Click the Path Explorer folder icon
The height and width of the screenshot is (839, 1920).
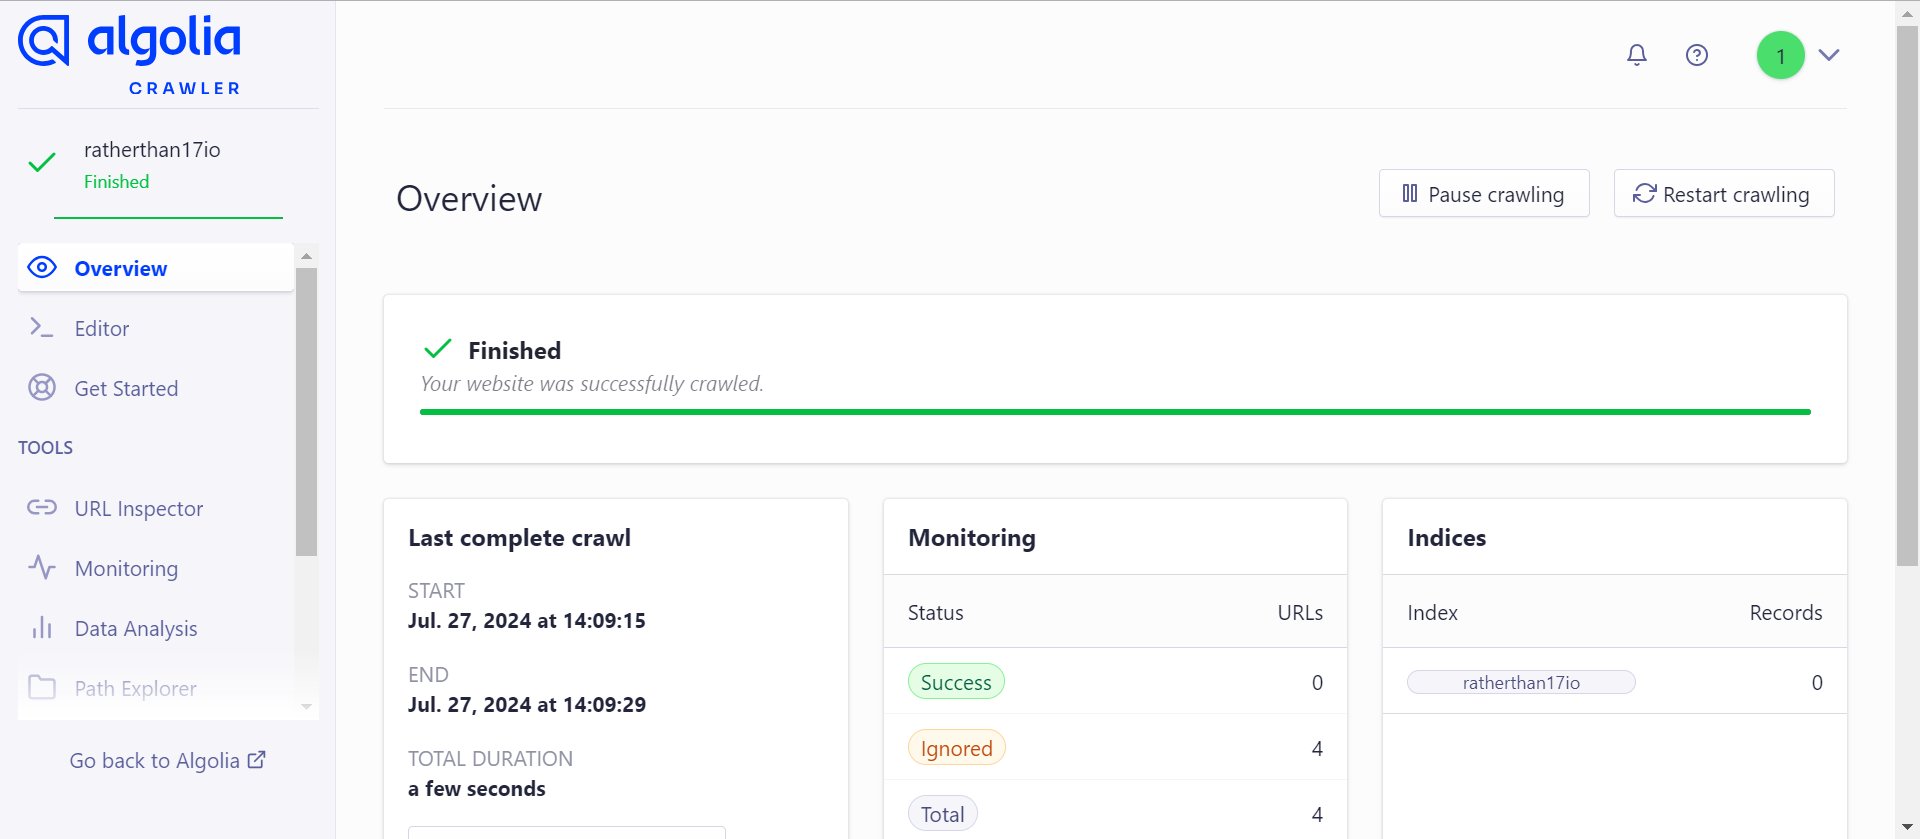point(42,687)
